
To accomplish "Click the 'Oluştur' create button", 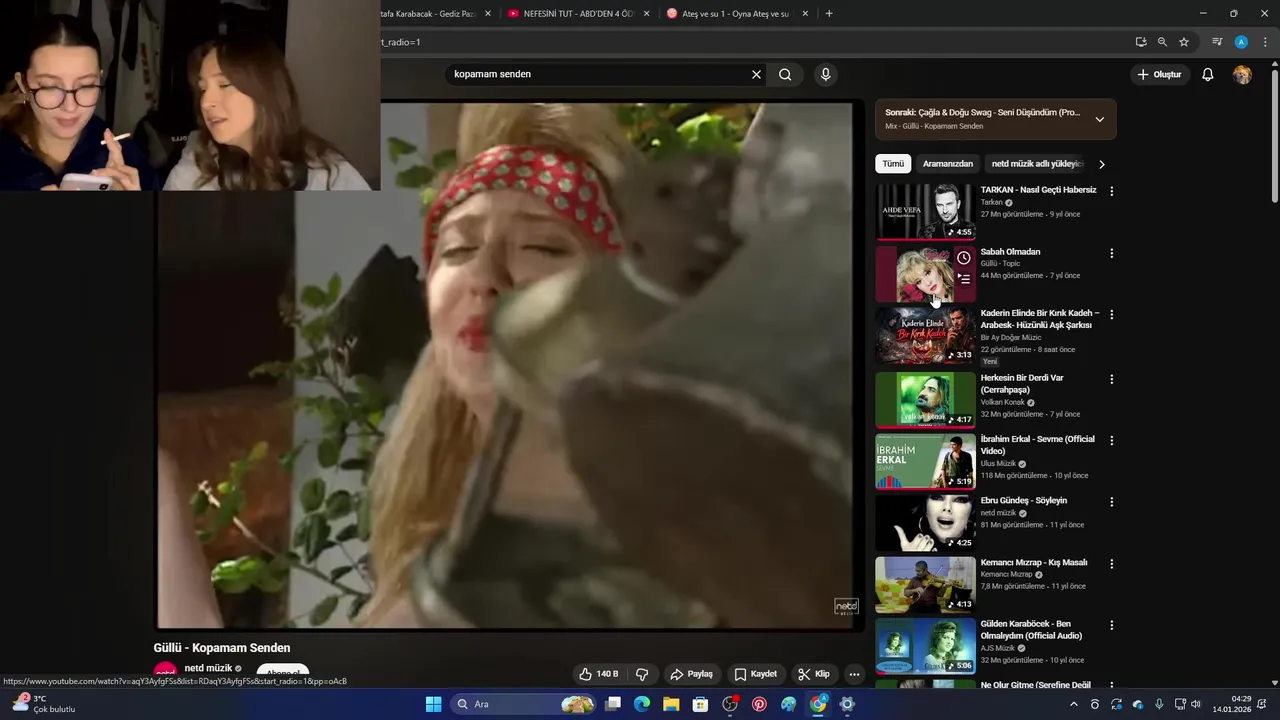I will click(1159, 74).
